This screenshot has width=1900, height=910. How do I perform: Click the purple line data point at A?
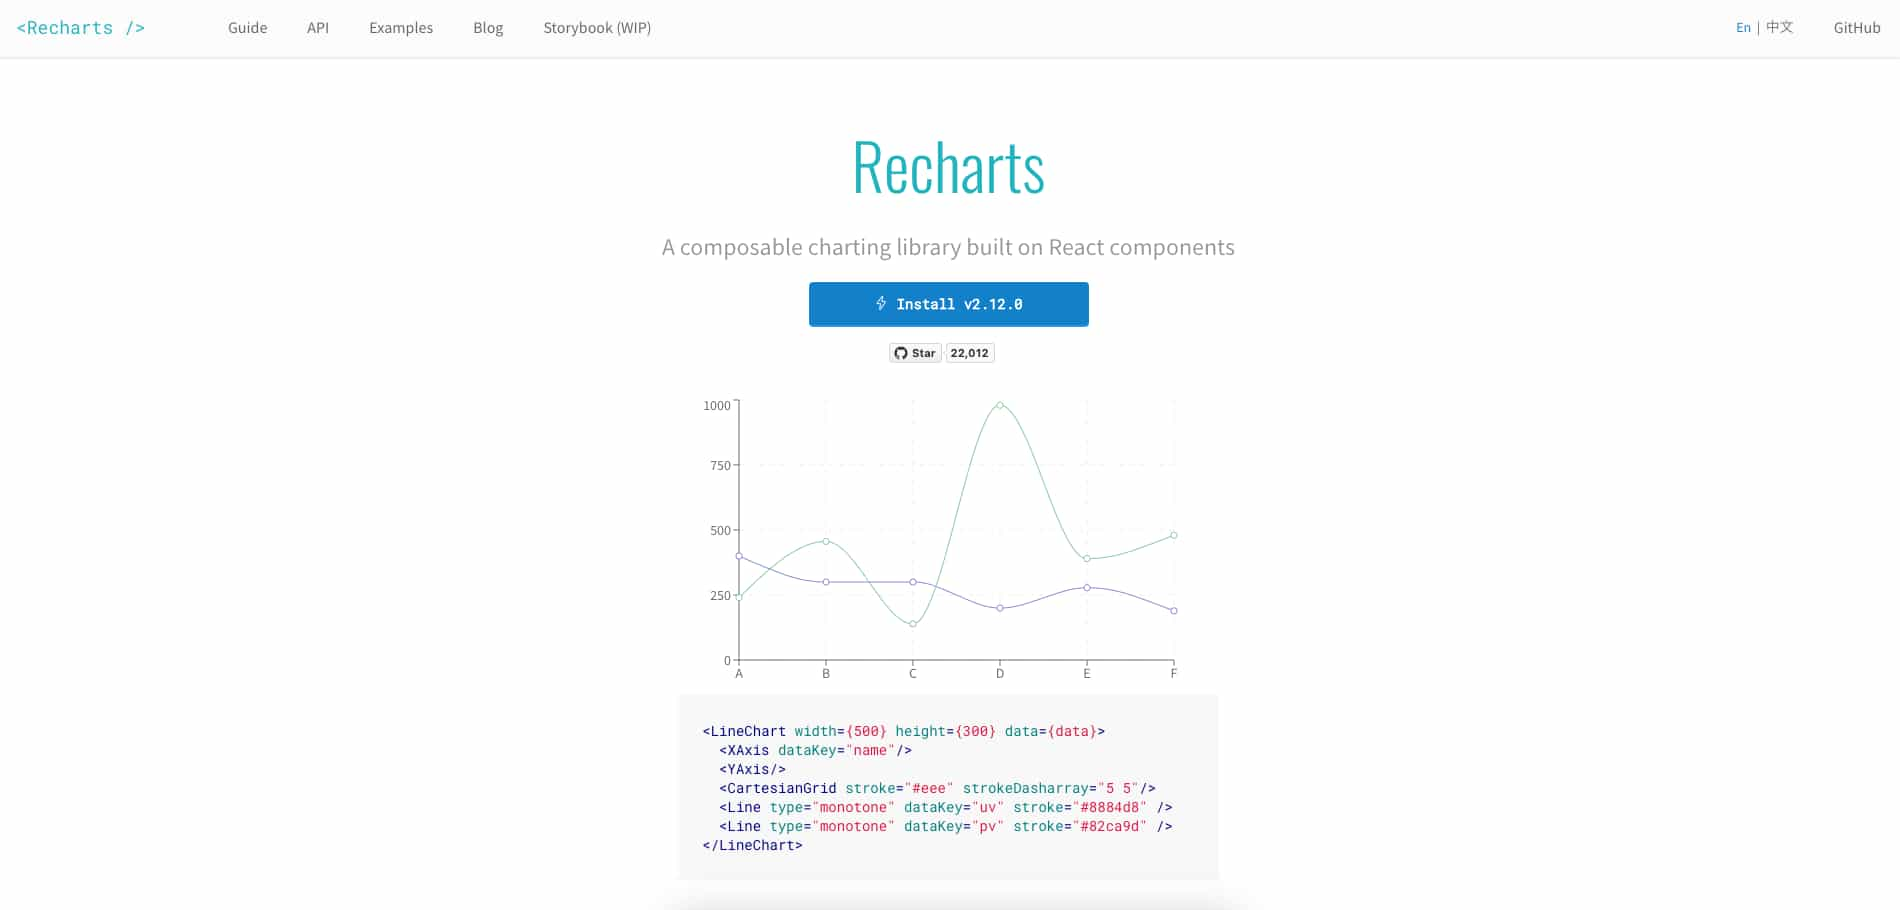click(739, 556)
